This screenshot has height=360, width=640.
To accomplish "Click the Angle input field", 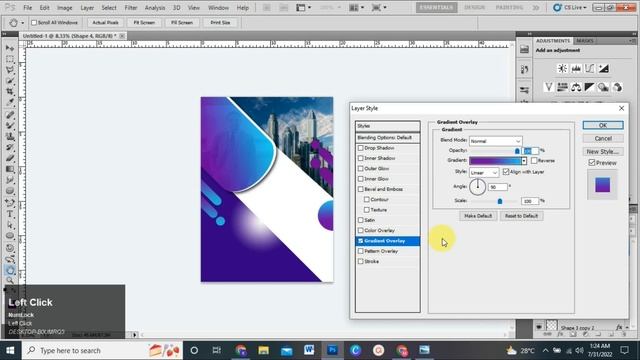I will point(498,187).
